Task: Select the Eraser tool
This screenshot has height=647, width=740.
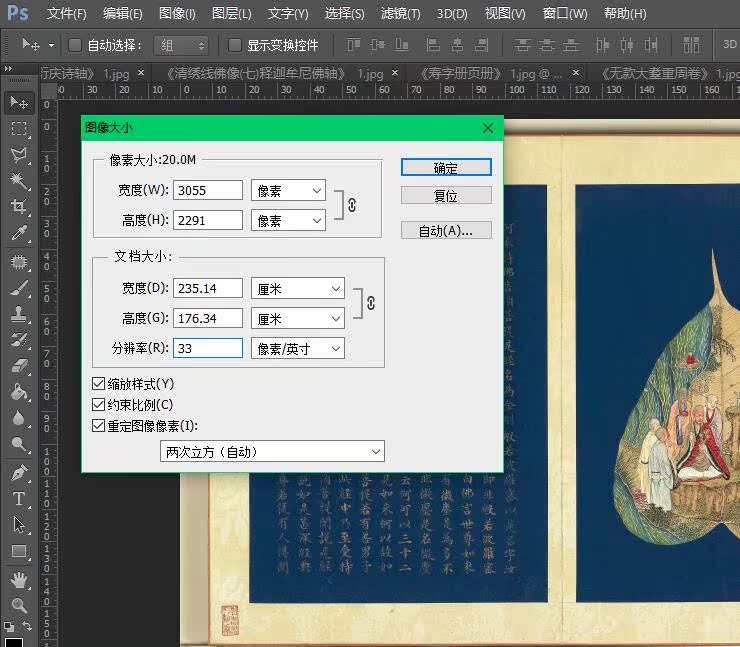Action: point(19,366)
